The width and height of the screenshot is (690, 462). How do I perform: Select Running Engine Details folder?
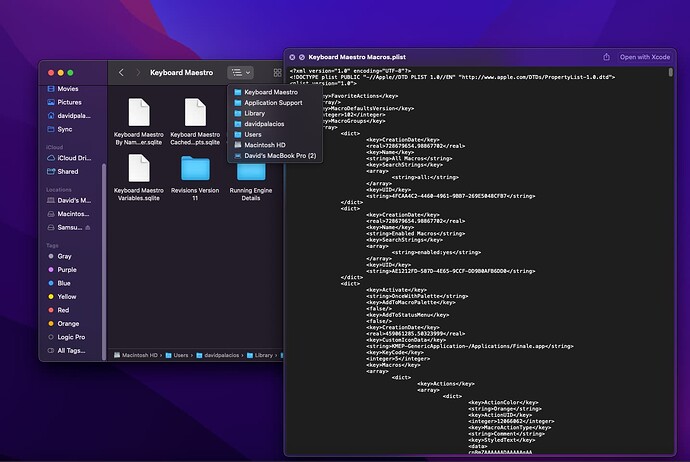tap(251, 183)
